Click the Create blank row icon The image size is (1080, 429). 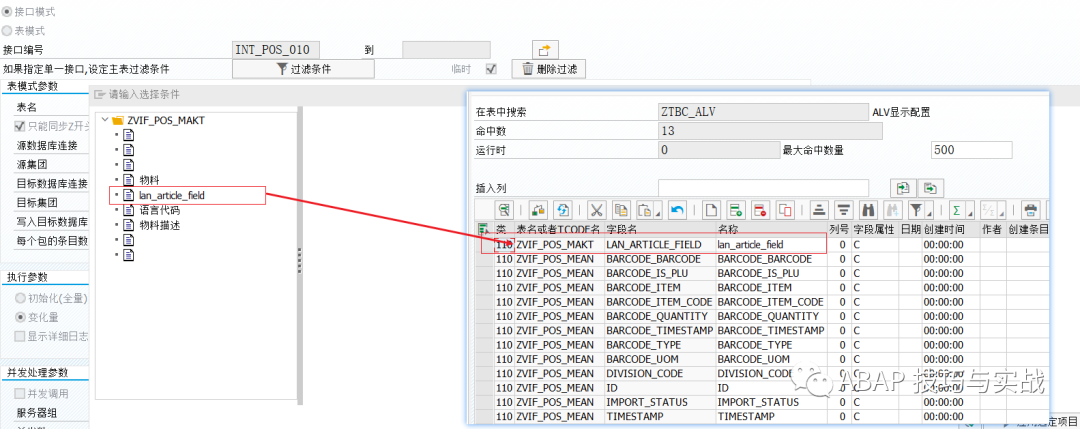click(x=711, y=210)
